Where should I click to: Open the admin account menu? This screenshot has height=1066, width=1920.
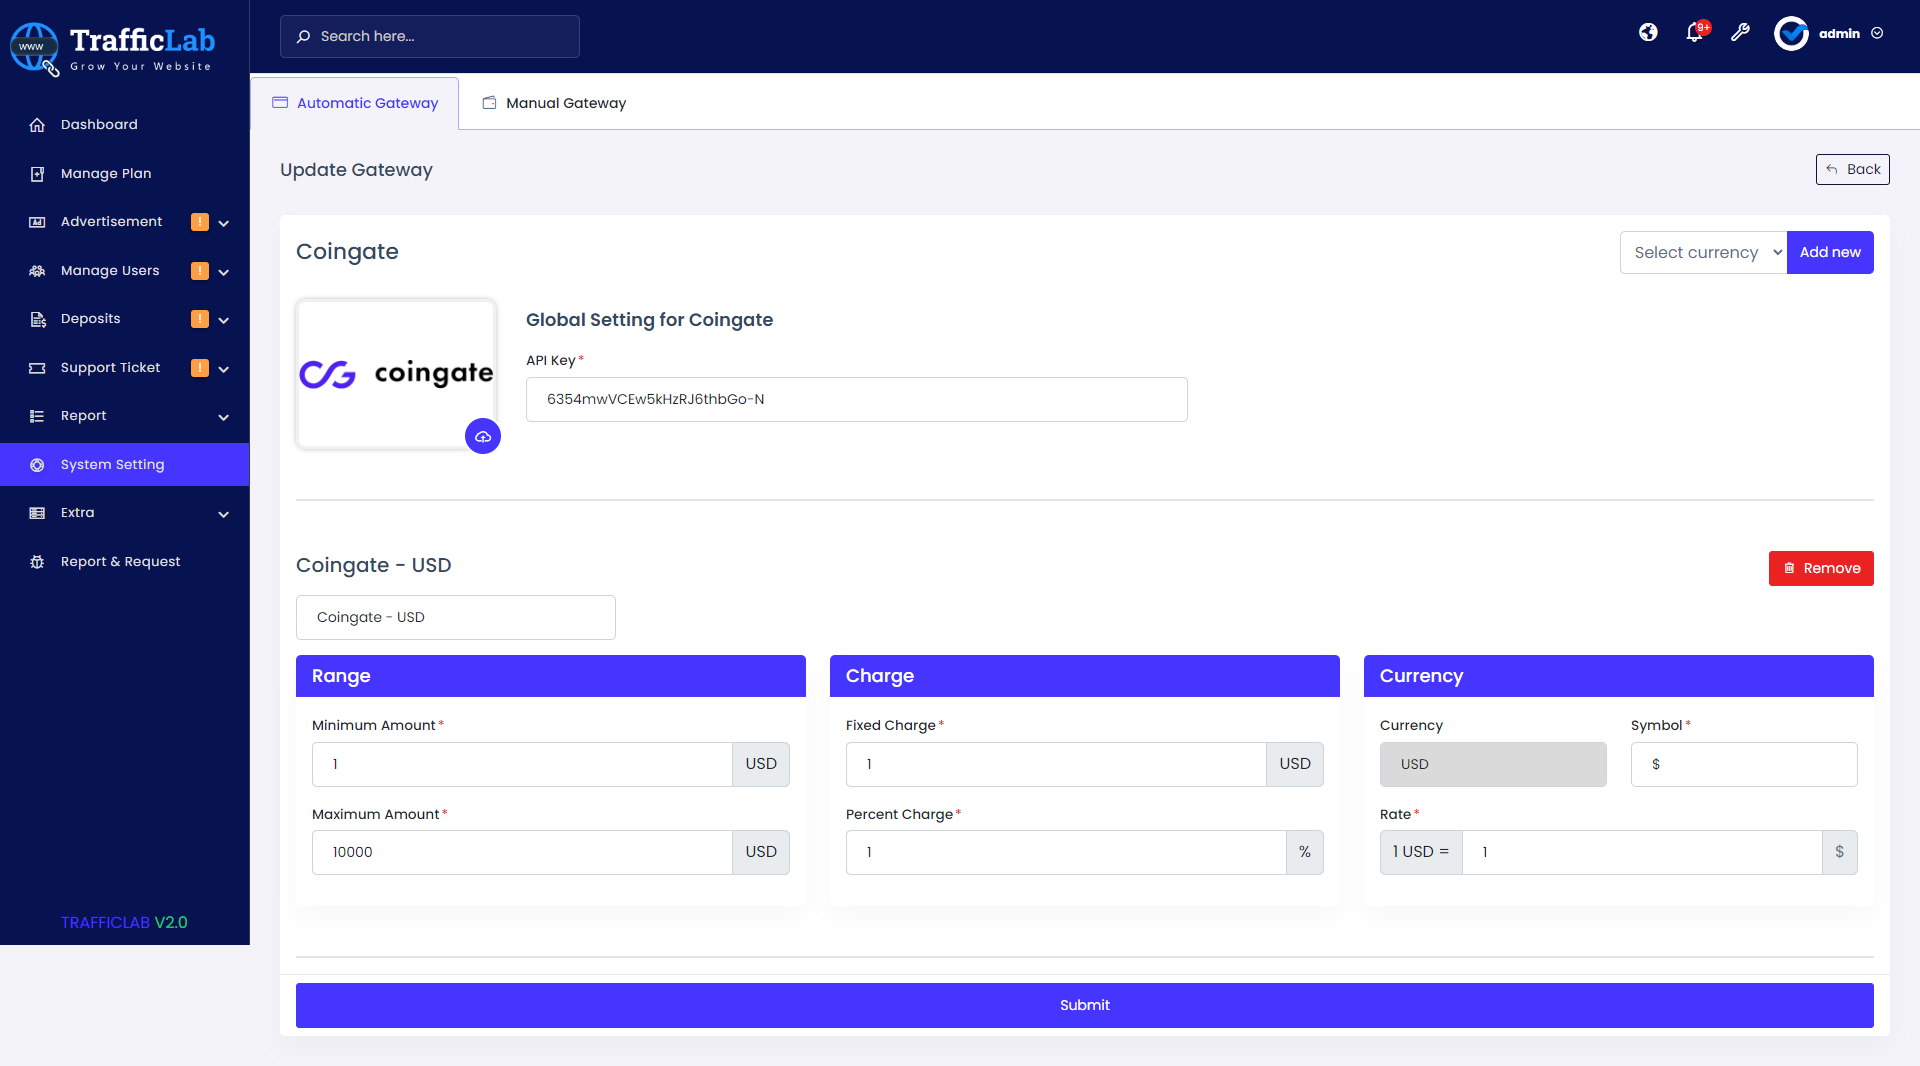coord(1838,33)
